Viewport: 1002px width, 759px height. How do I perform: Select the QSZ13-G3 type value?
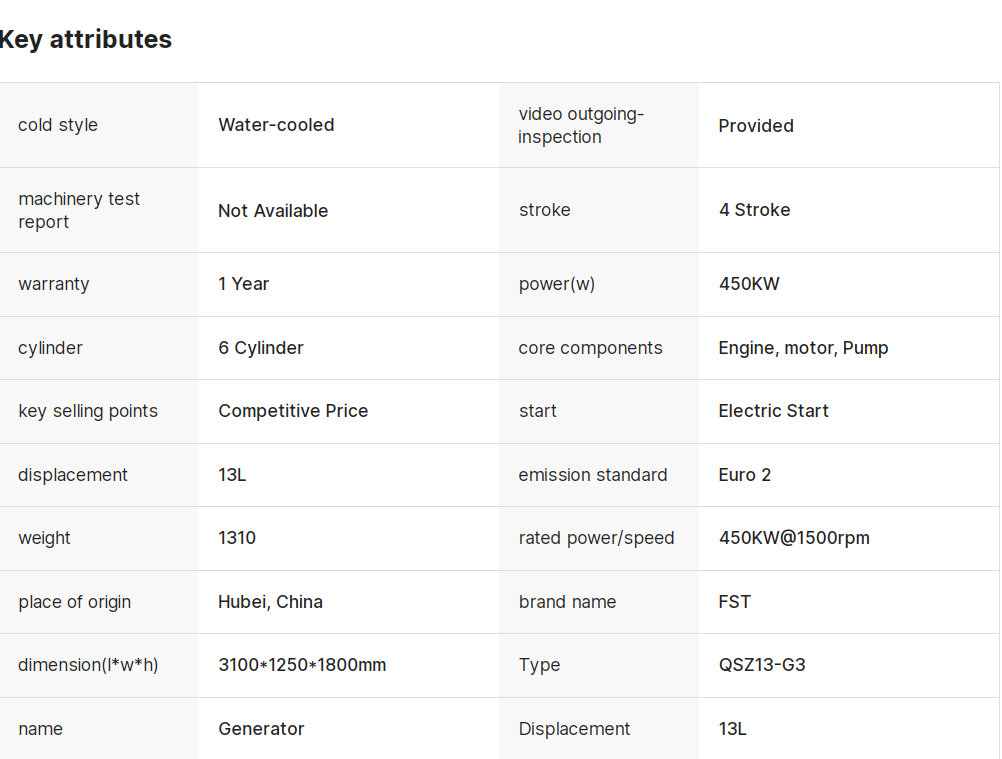[762, 665]
